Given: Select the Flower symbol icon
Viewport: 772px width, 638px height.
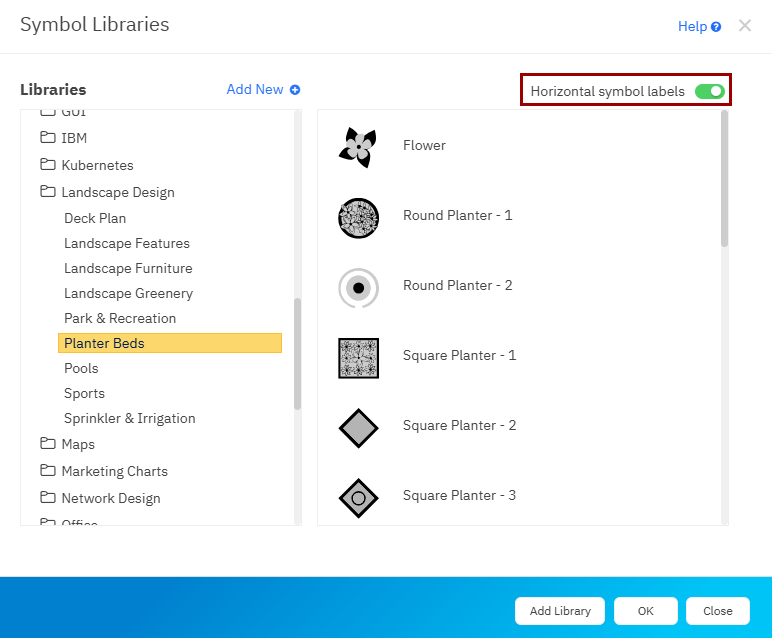Looking at the screenshot, I should click(x=357, y=147).
